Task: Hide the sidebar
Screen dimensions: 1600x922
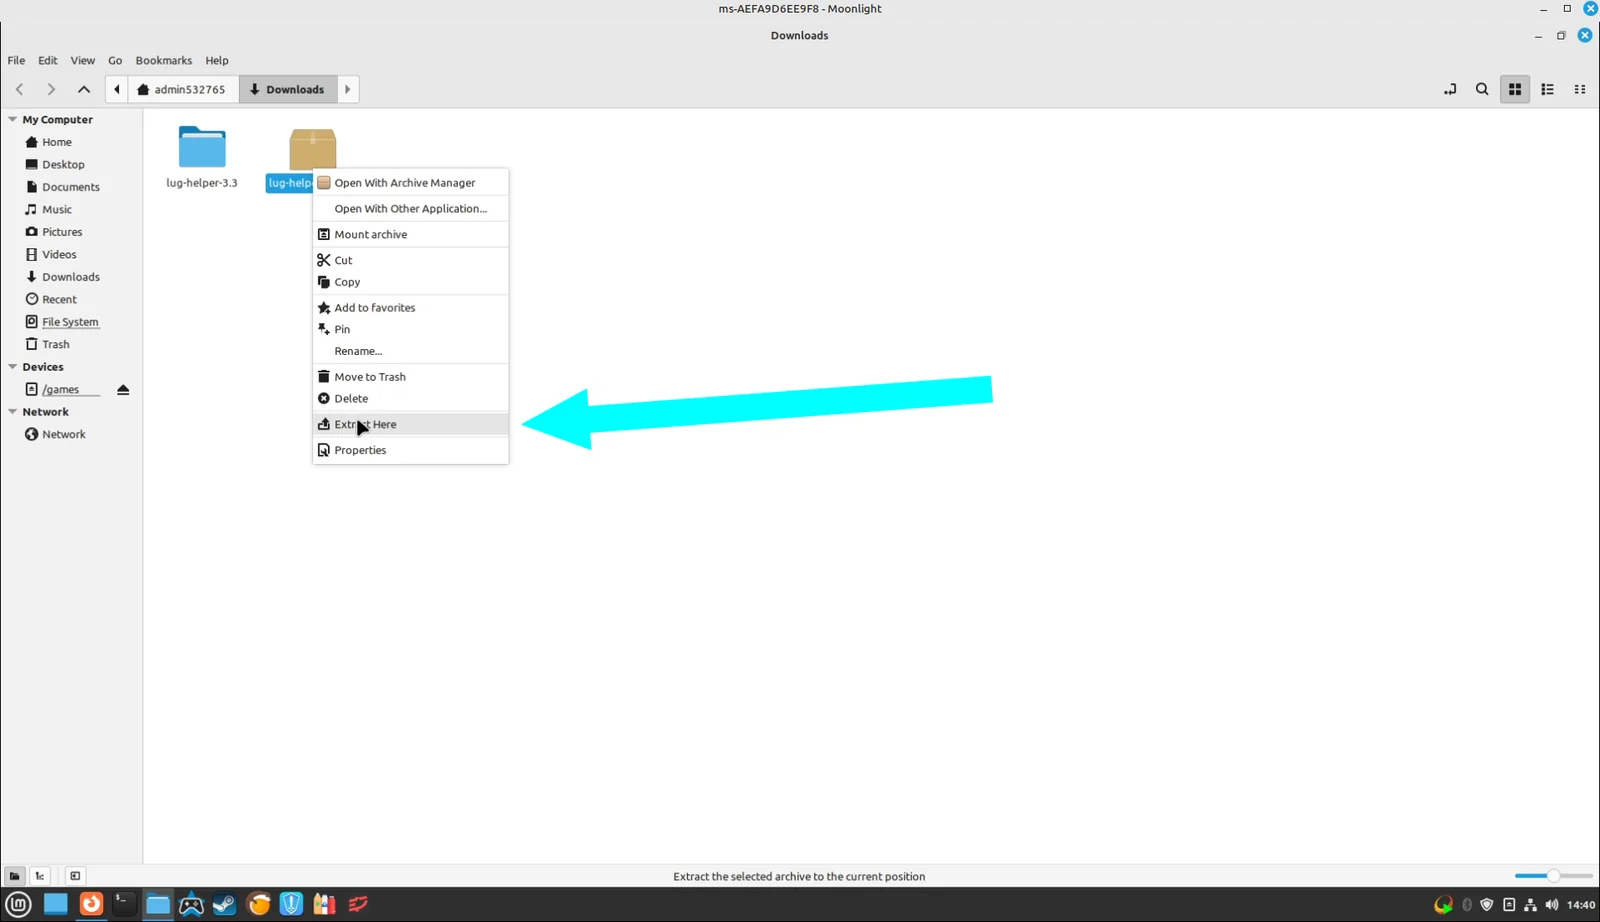Action: [x=75, y=876]
